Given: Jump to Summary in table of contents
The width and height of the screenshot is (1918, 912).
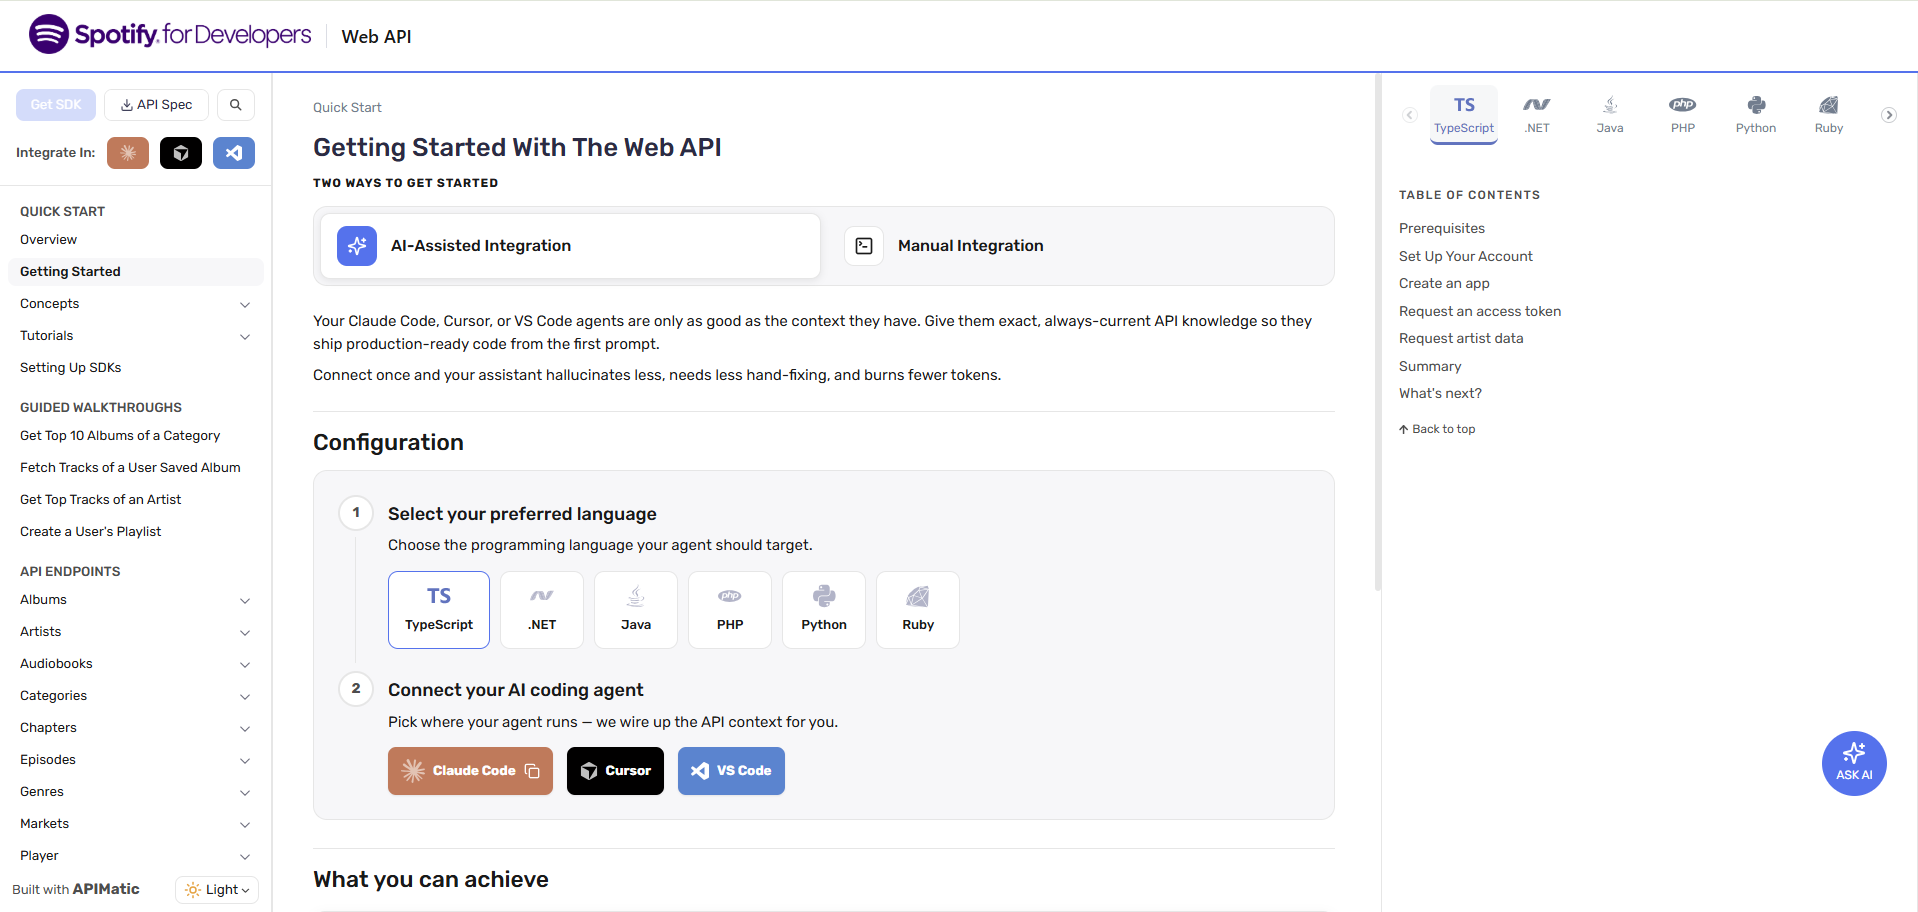Looking at the screenshot, I should (1430, 367).
